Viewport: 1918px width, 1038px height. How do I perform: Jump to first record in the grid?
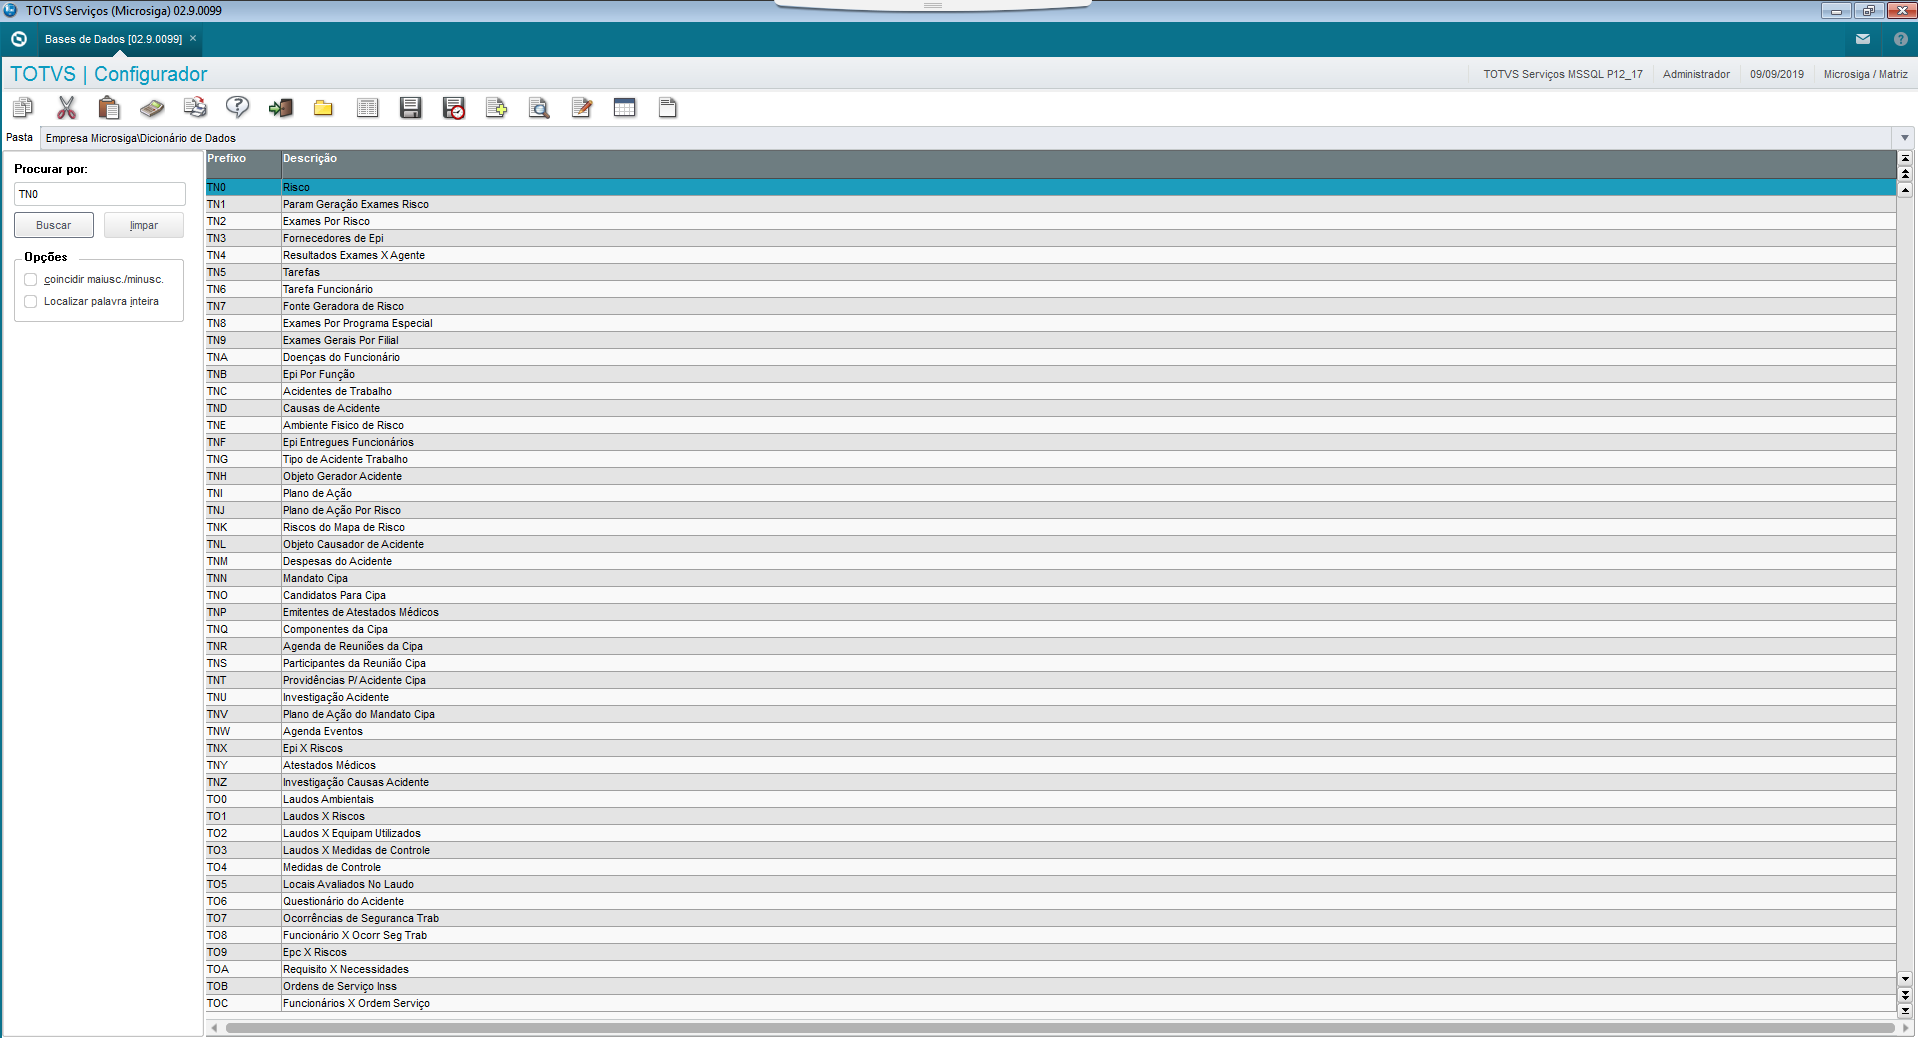(x=1905, y=158)
